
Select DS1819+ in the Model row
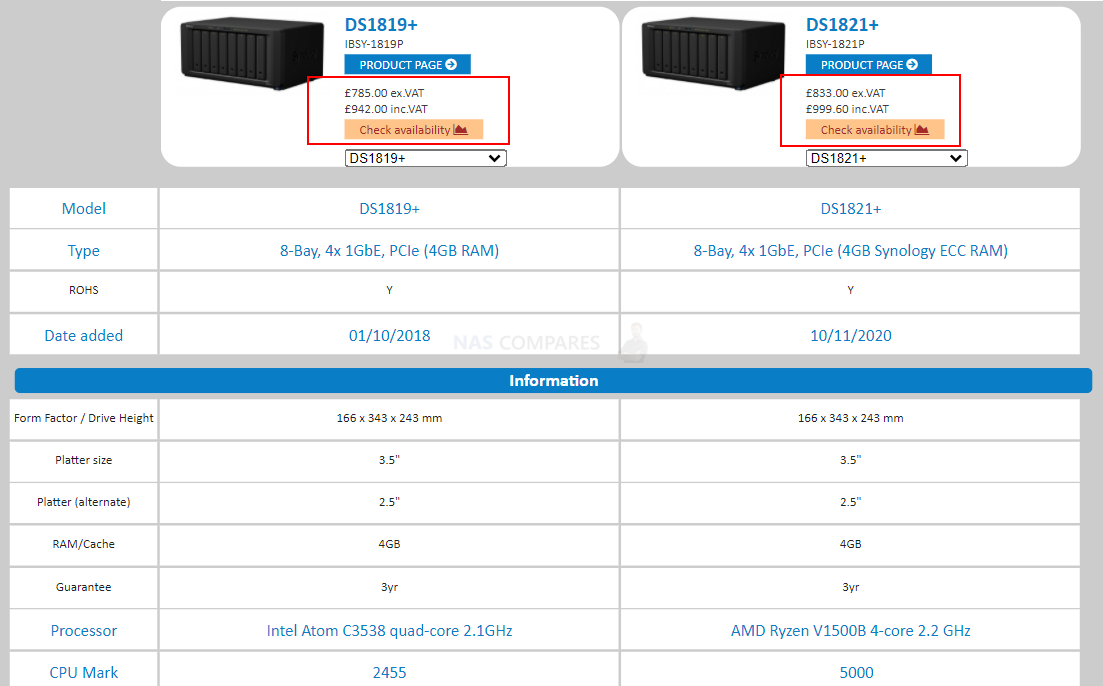(x=390, y=209)
